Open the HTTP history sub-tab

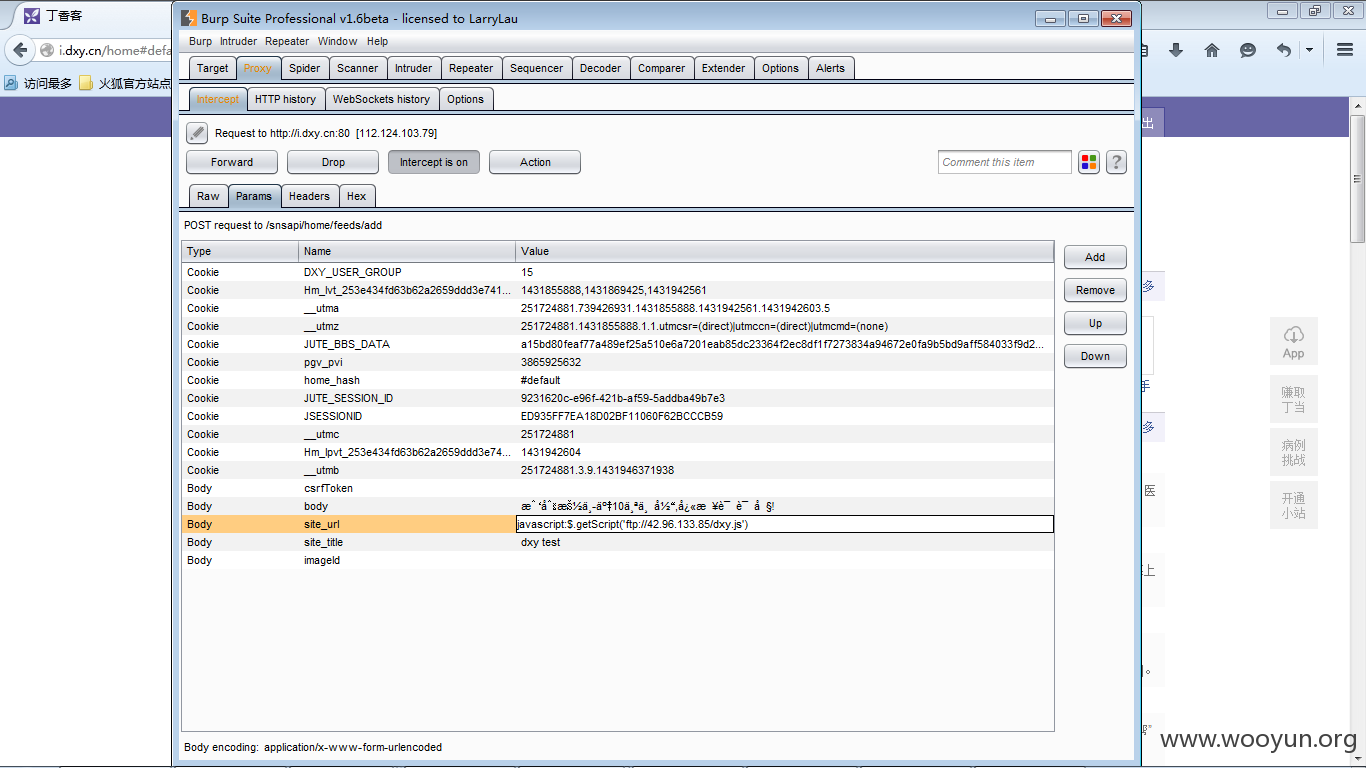tap(285, 99)
